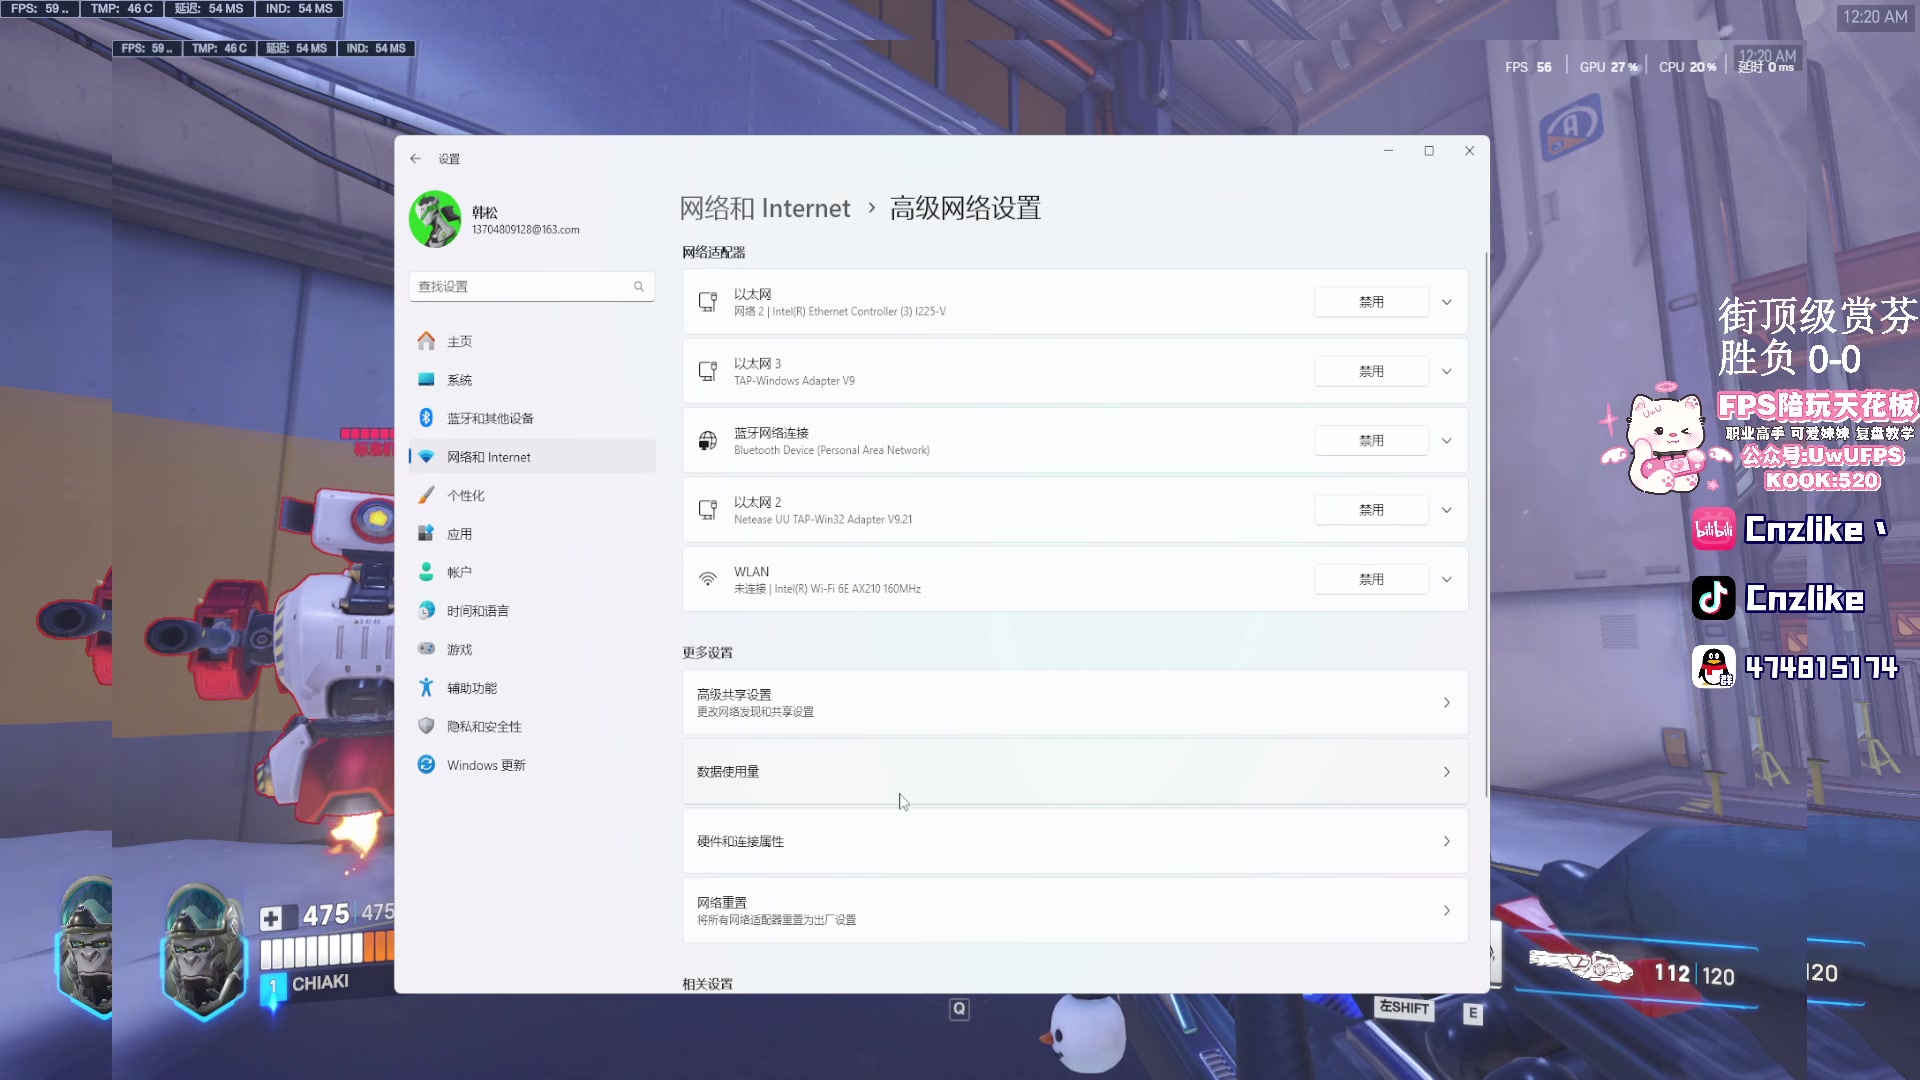Click the 蓝牙网络连接 adapter icon
The image size is (1920, 1080).
[708, 441]
